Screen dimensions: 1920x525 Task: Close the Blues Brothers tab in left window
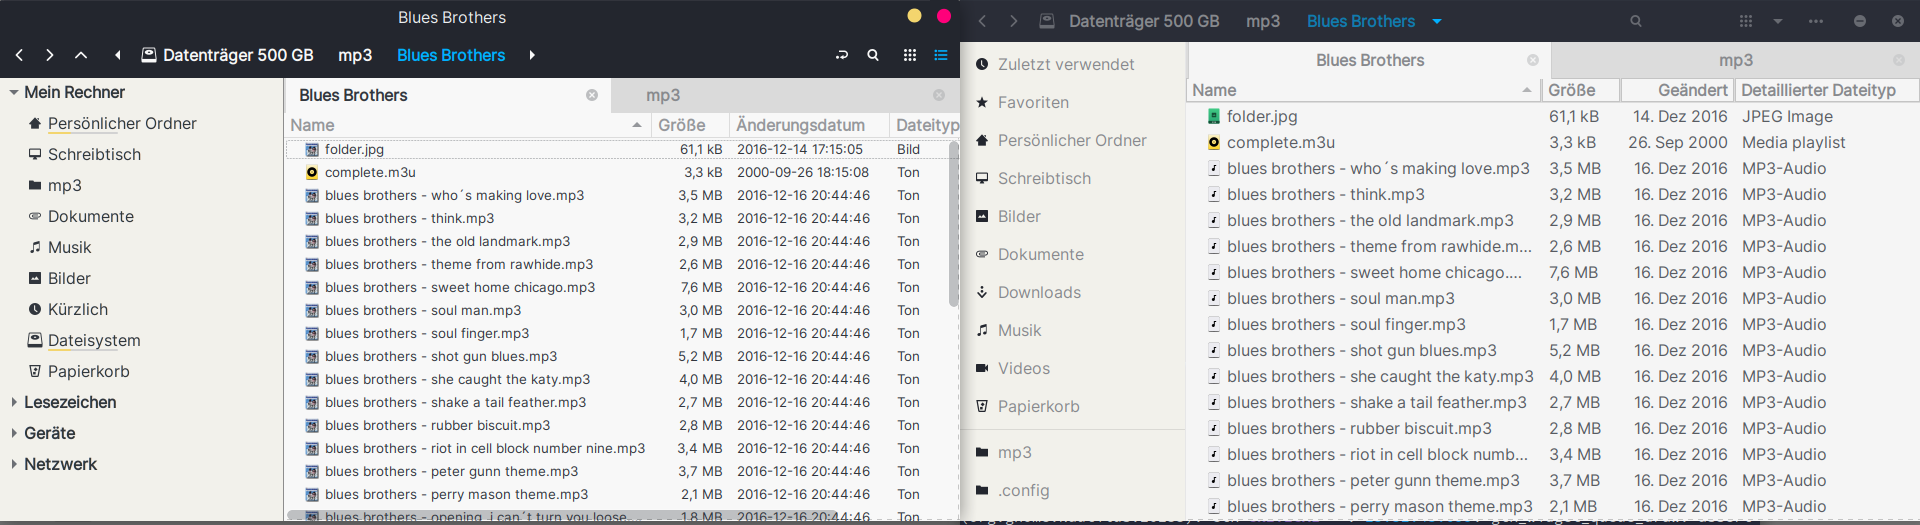pyautogui.click(x=592, y=95)
